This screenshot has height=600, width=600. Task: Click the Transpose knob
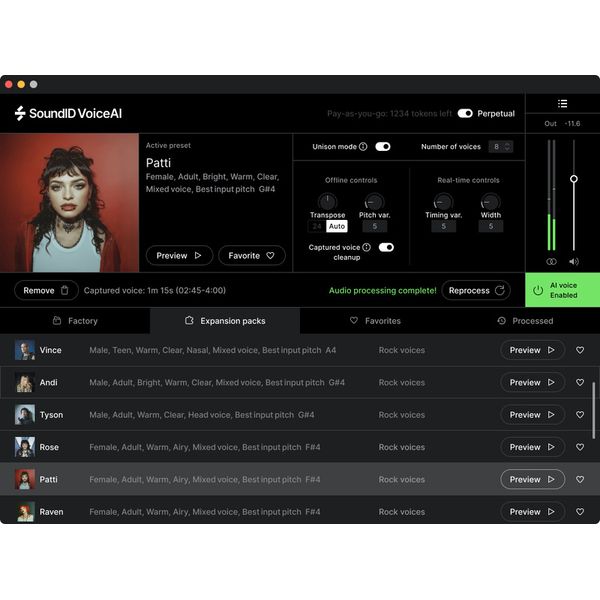click(327, 202)
